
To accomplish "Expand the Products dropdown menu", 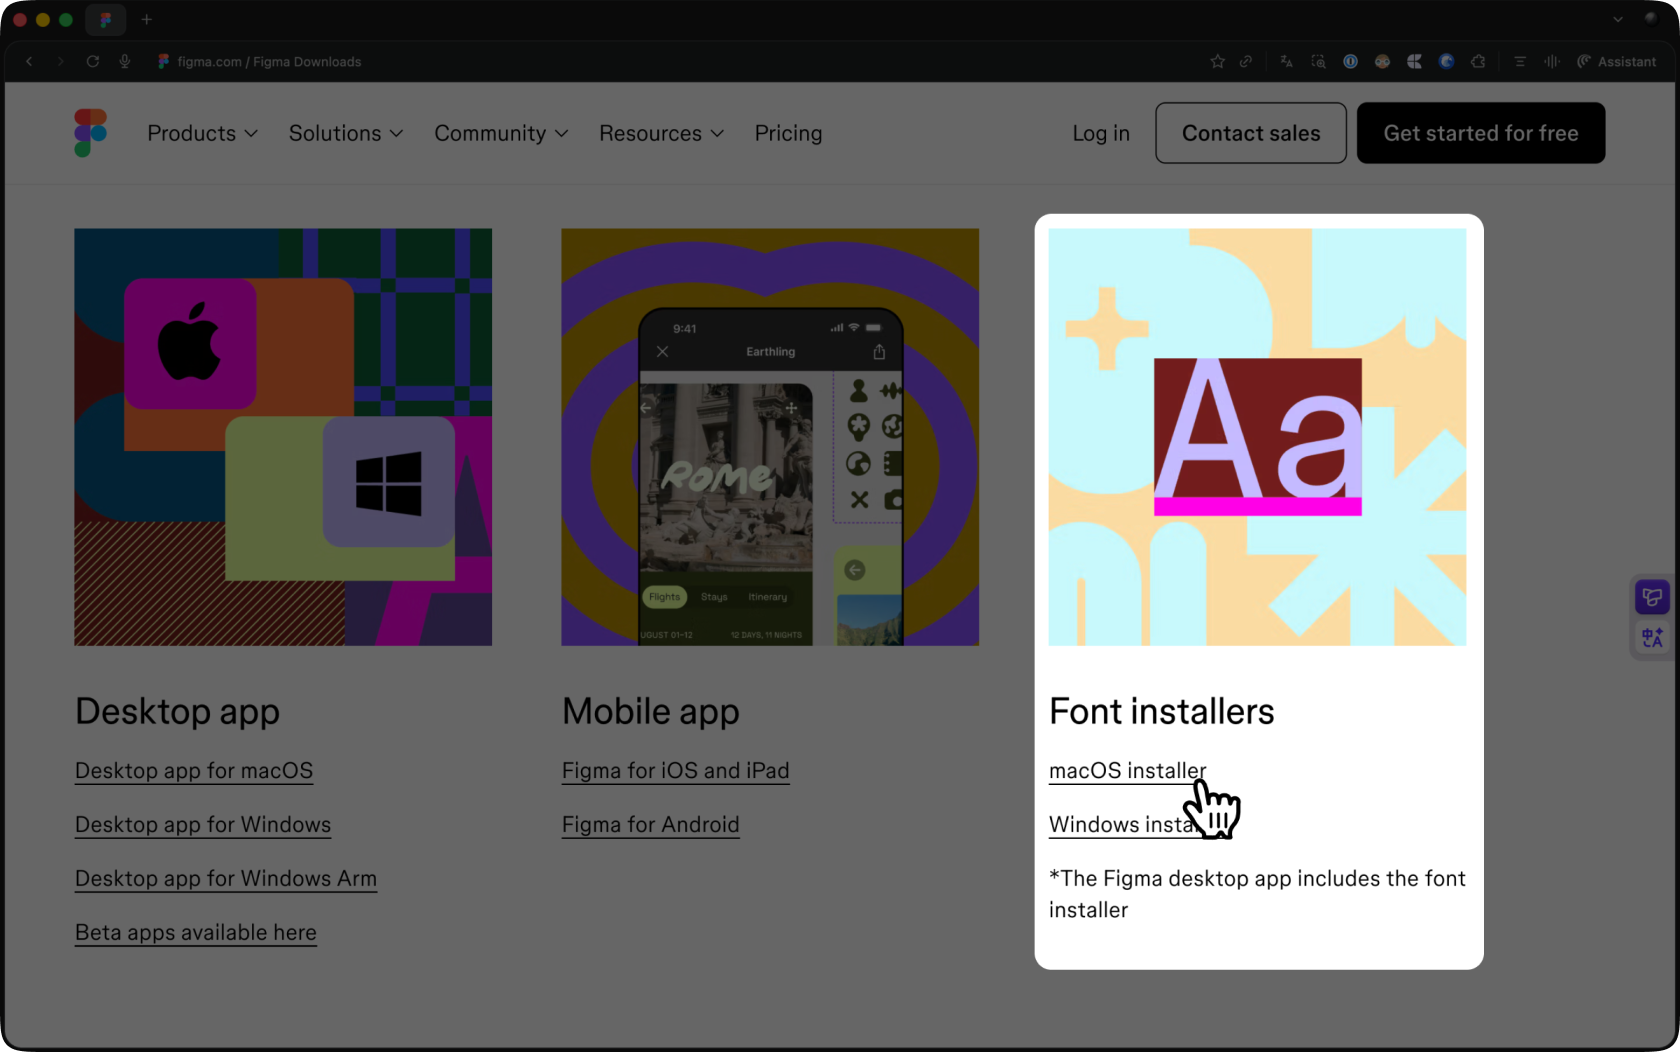I will pyautogui.click(x=202, y=133).
